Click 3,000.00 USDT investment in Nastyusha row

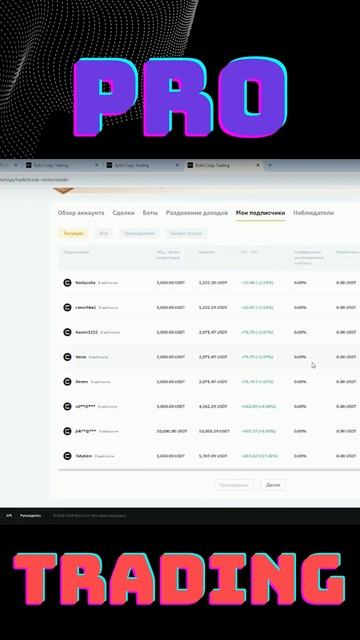[x=171, y=282]
